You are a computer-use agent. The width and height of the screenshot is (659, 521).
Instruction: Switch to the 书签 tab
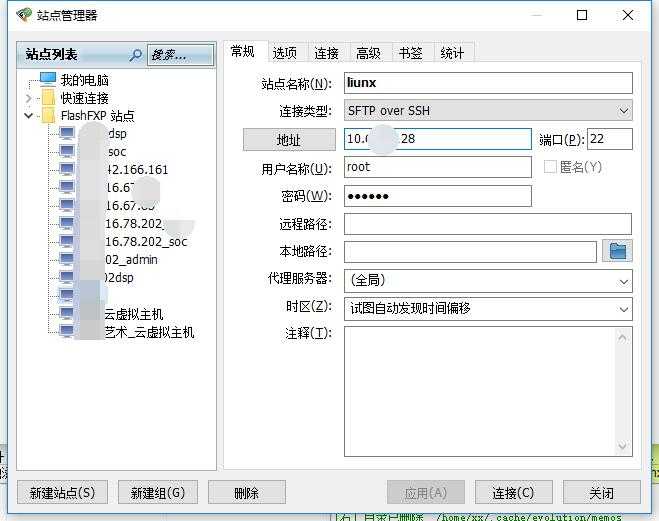[410, 53]
